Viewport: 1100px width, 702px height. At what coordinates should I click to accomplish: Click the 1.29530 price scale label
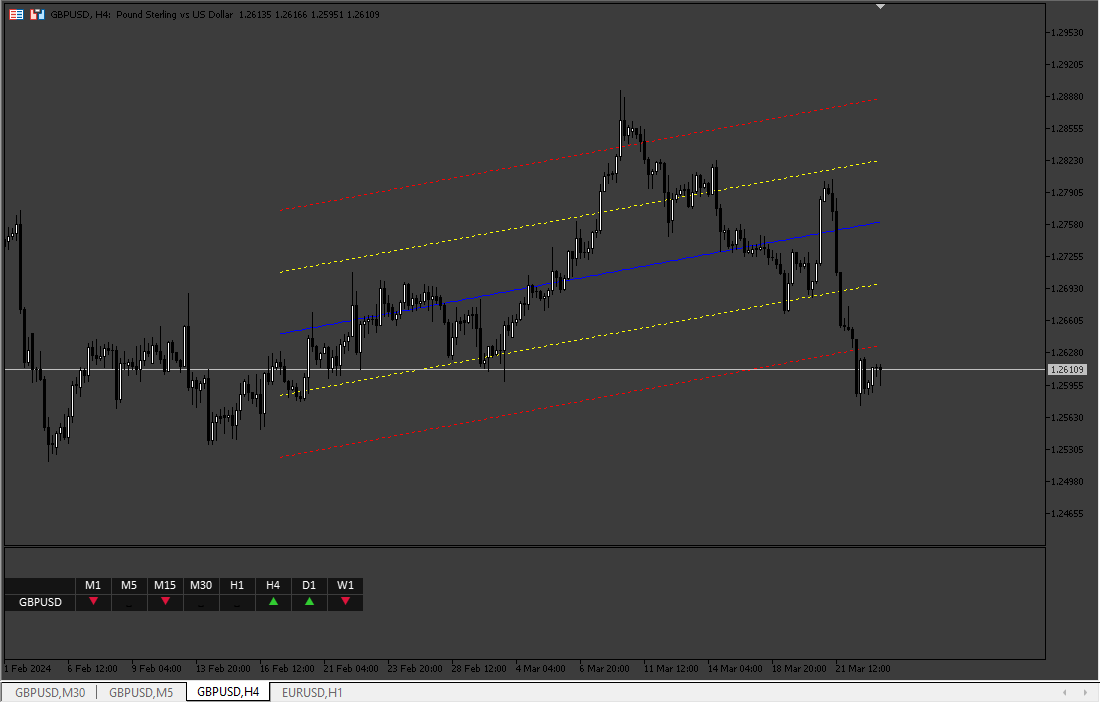point(1067,32)
